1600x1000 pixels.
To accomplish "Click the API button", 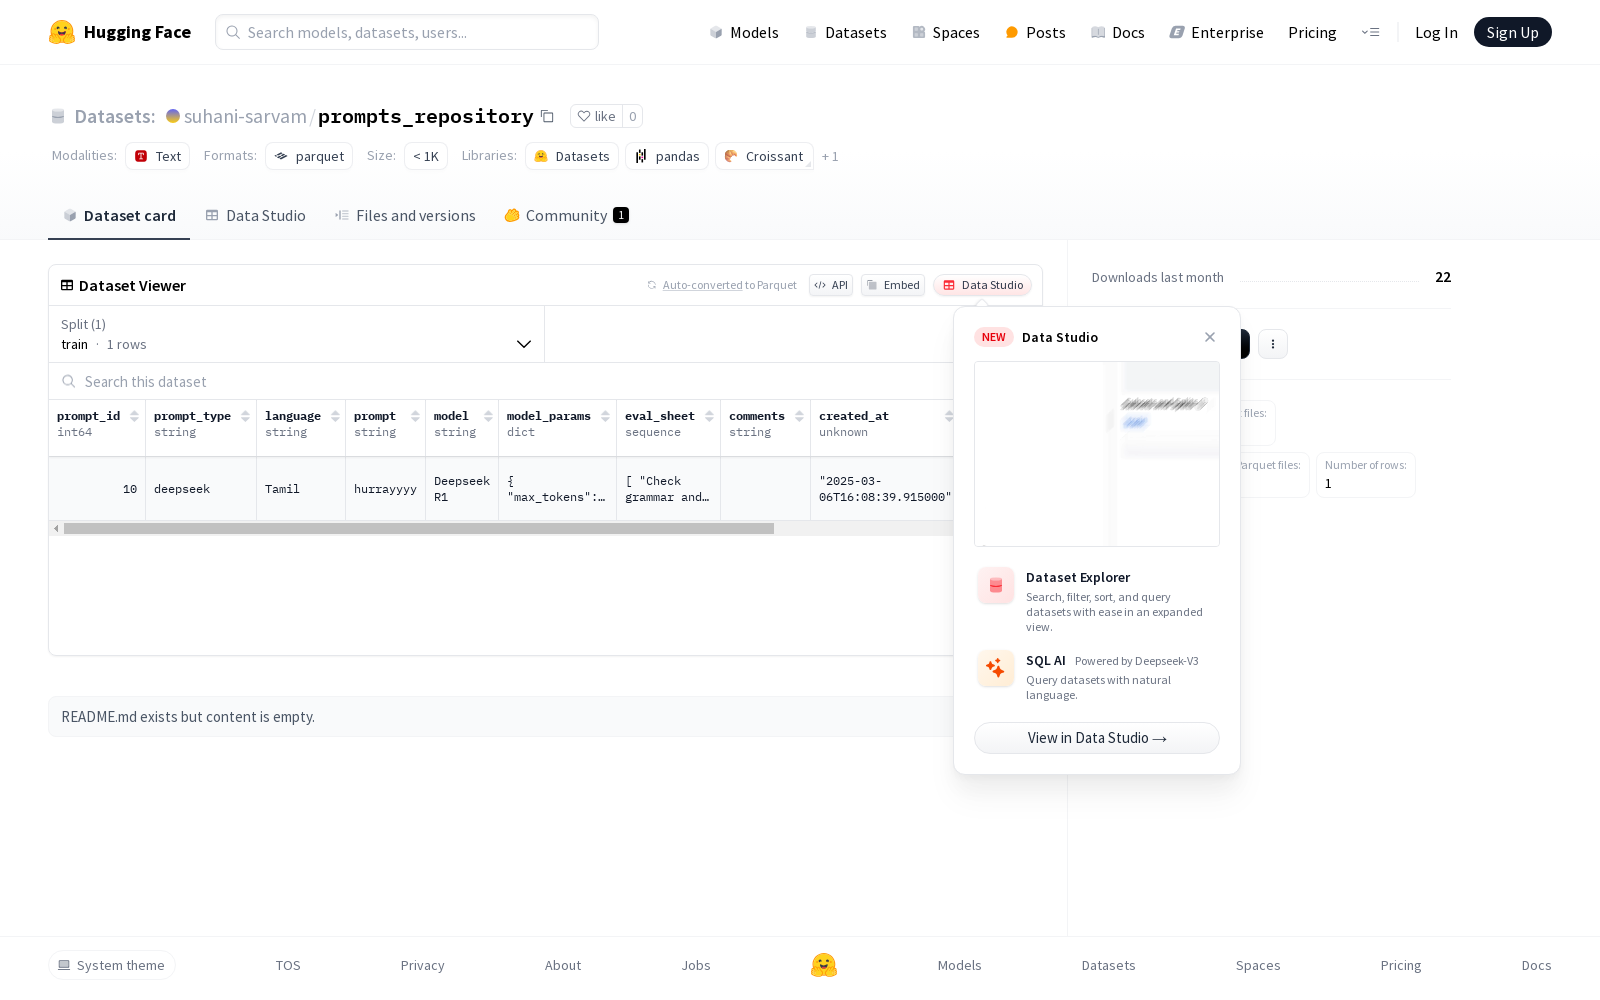I will (x=831, y=285).
